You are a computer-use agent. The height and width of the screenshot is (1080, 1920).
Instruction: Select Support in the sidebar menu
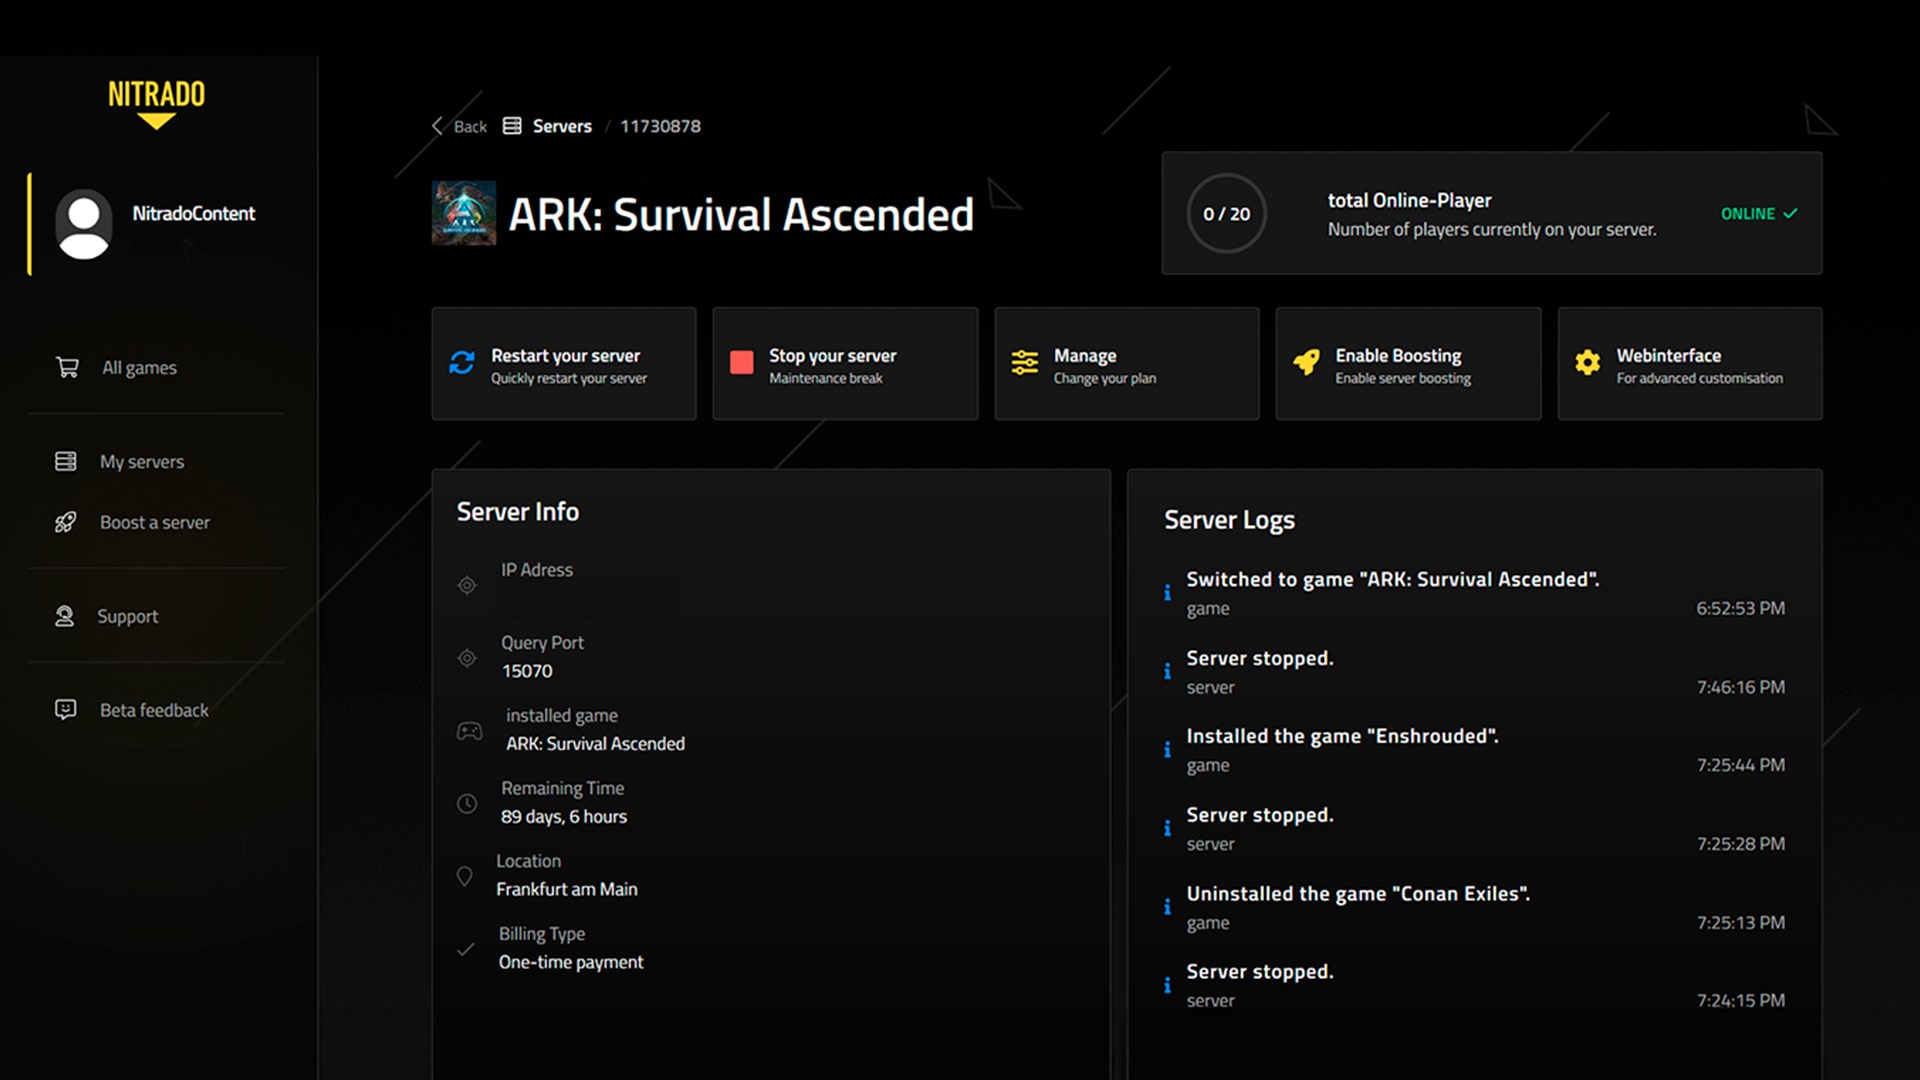[128, 616]
